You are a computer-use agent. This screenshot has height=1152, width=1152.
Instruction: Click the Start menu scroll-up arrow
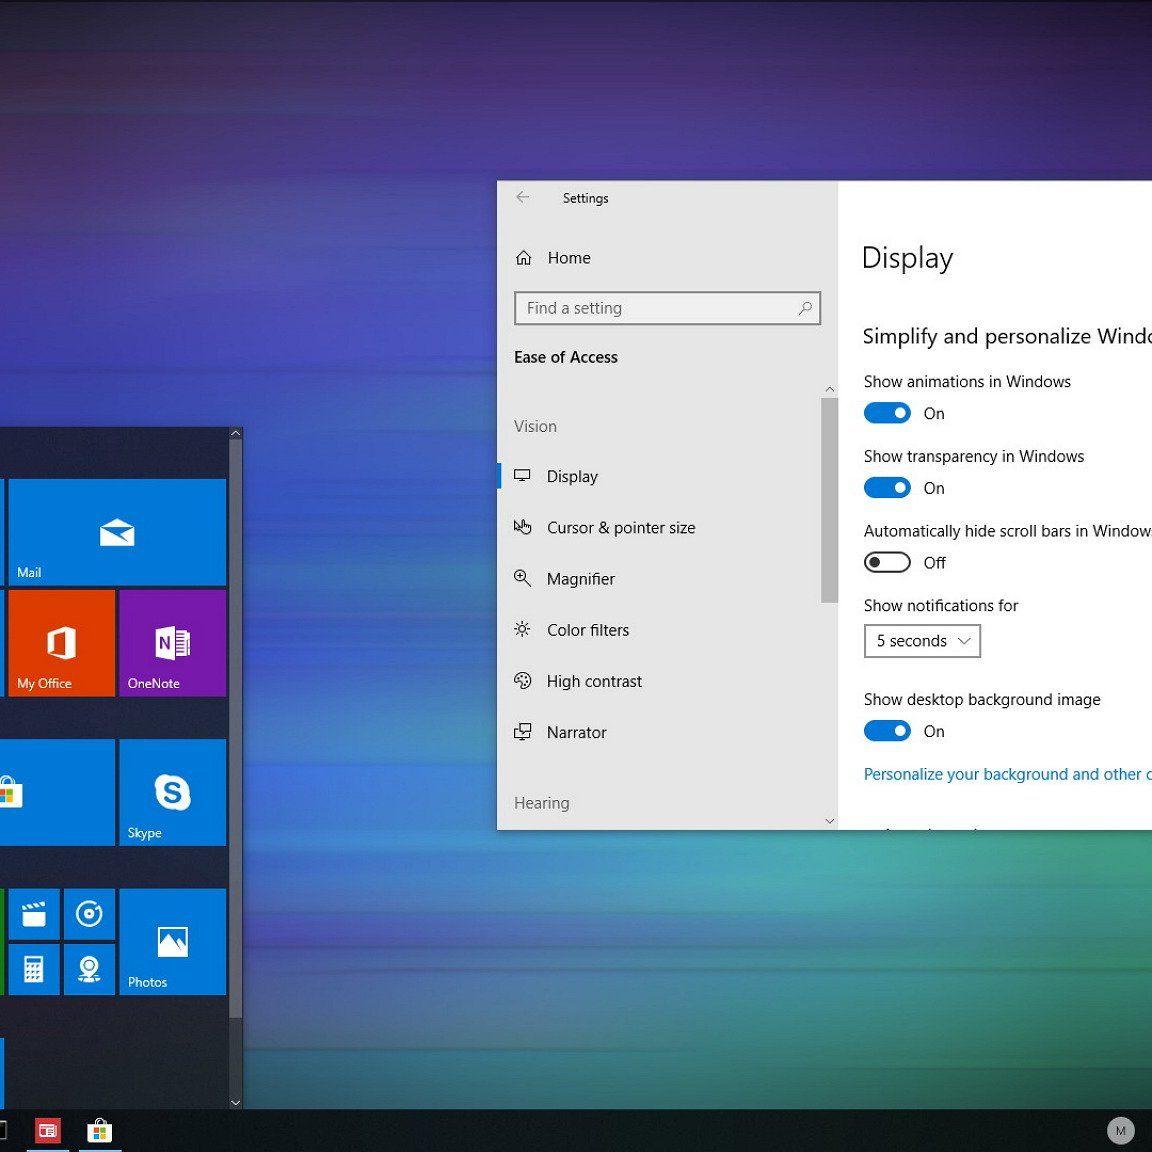236,434
